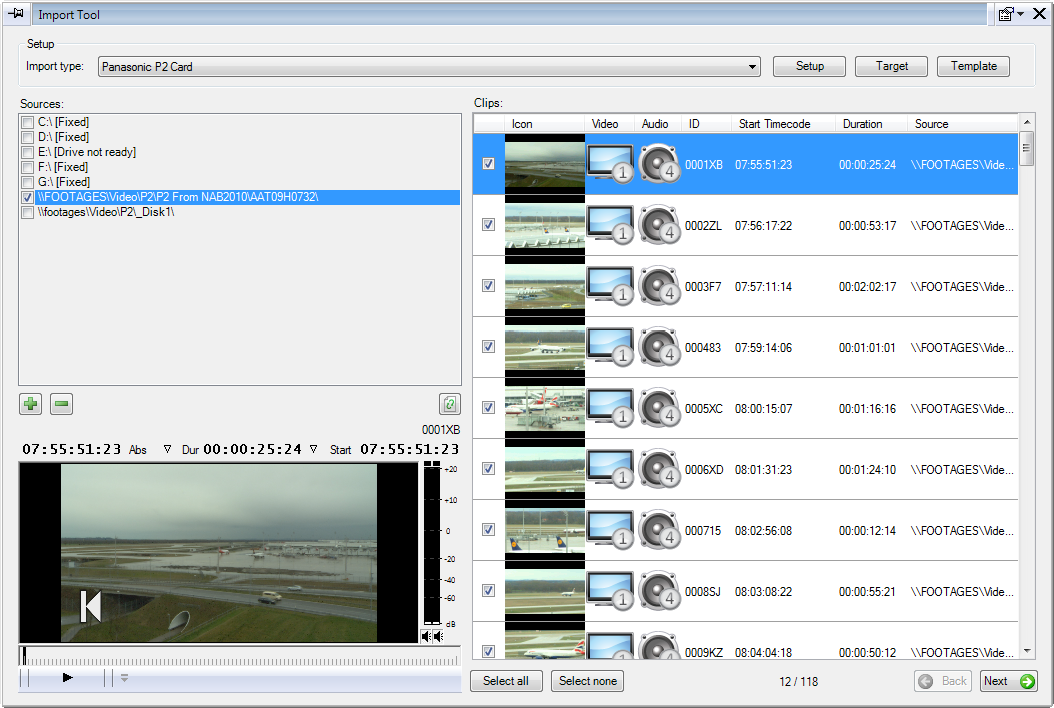
Task: Click the preview scrub timeline bar
Action: pos(240,657)
